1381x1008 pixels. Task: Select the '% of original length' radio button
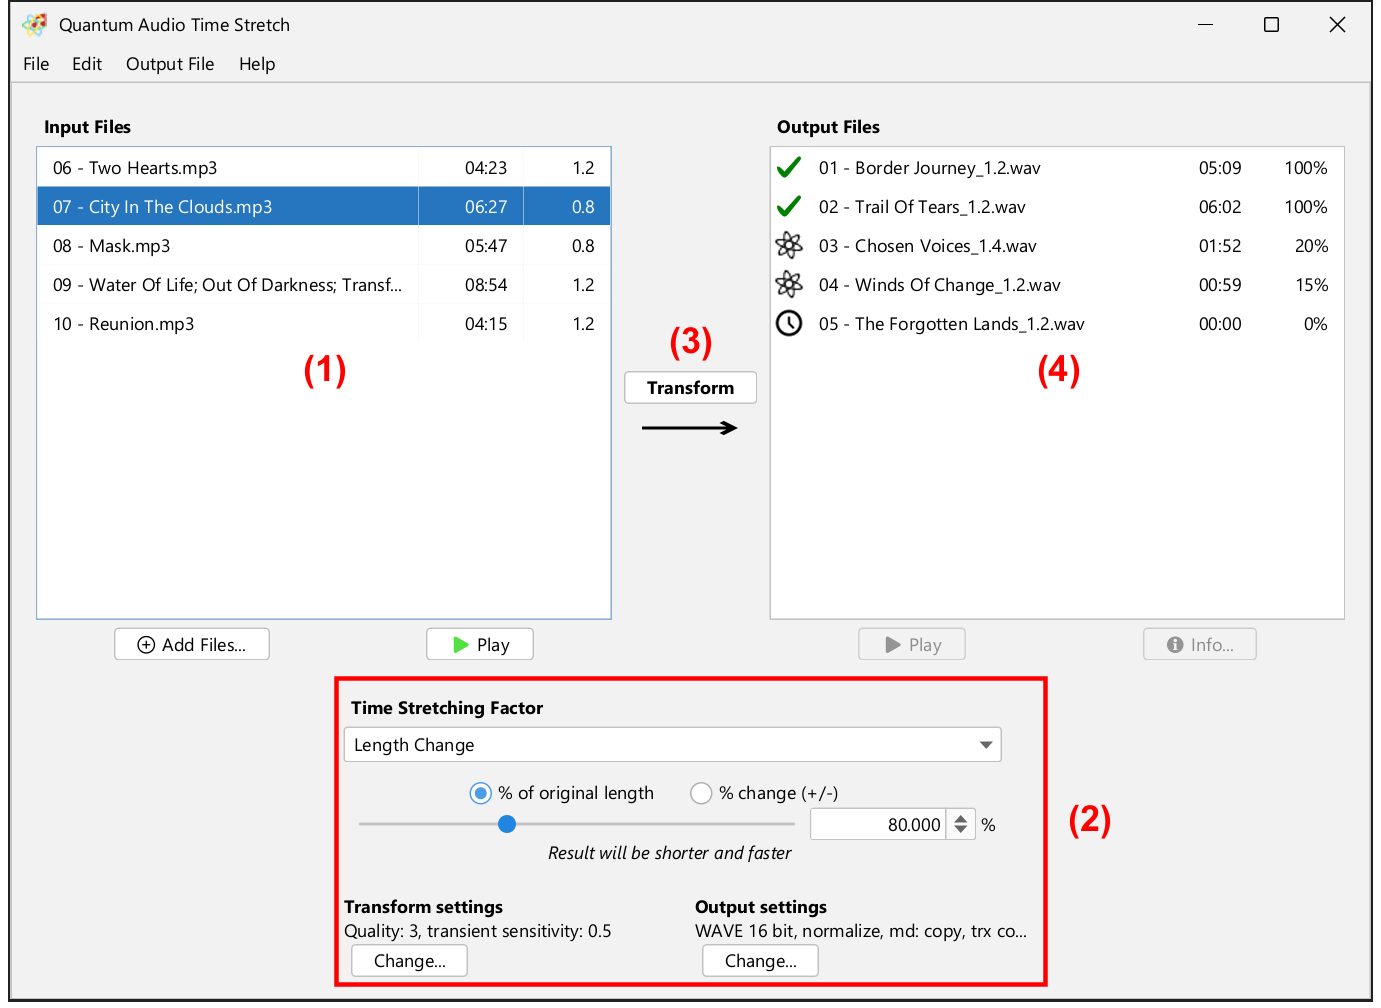481,793
